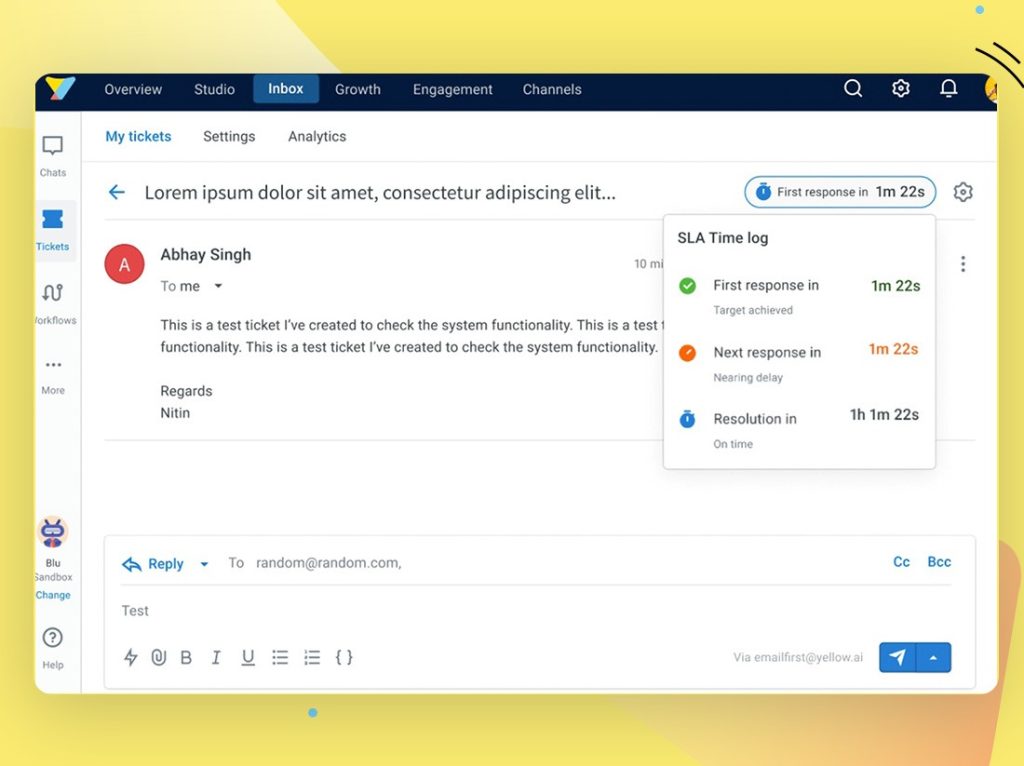Viewport: 1024px width, 766px height.
Task: Select the Inbox menu
Action: [285, 89]
